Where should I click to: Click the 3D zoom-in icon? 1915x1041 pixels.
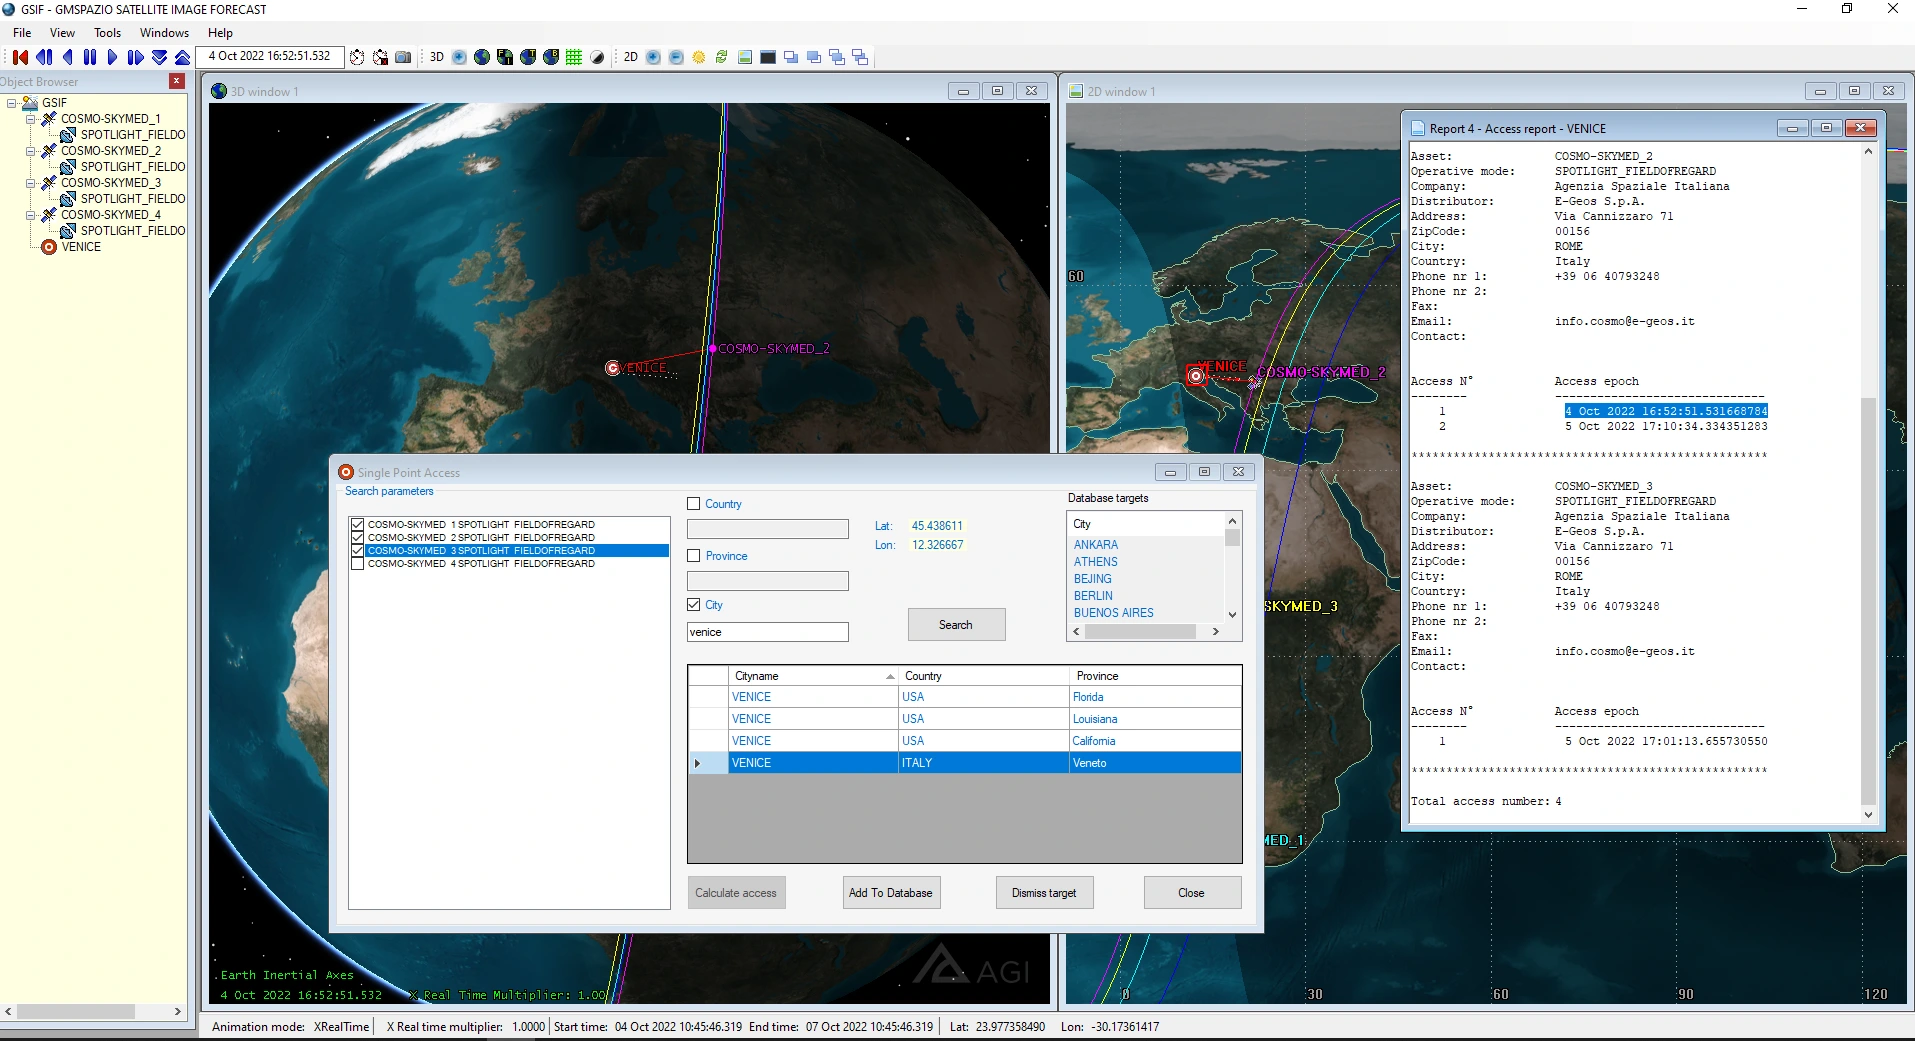click(x=459, y=57)
